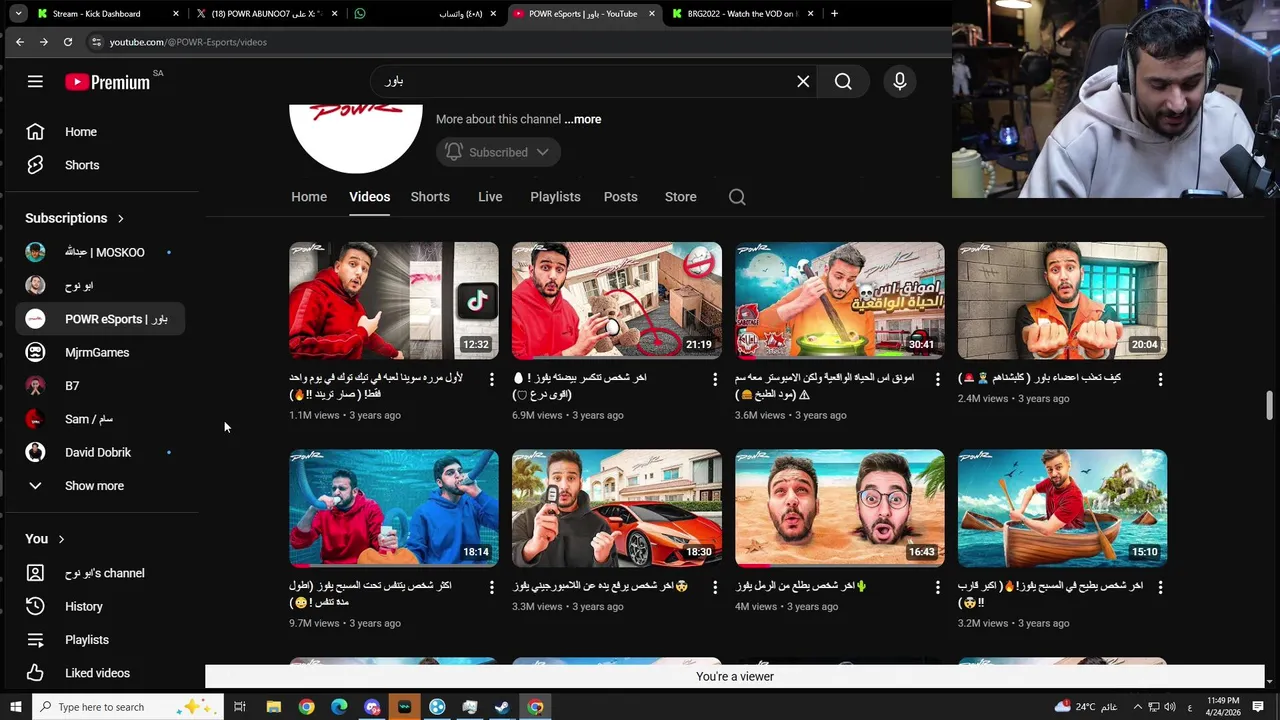Open options menu for 16:43 video
Screen dimensions: 1280x720
coord(937,587)
